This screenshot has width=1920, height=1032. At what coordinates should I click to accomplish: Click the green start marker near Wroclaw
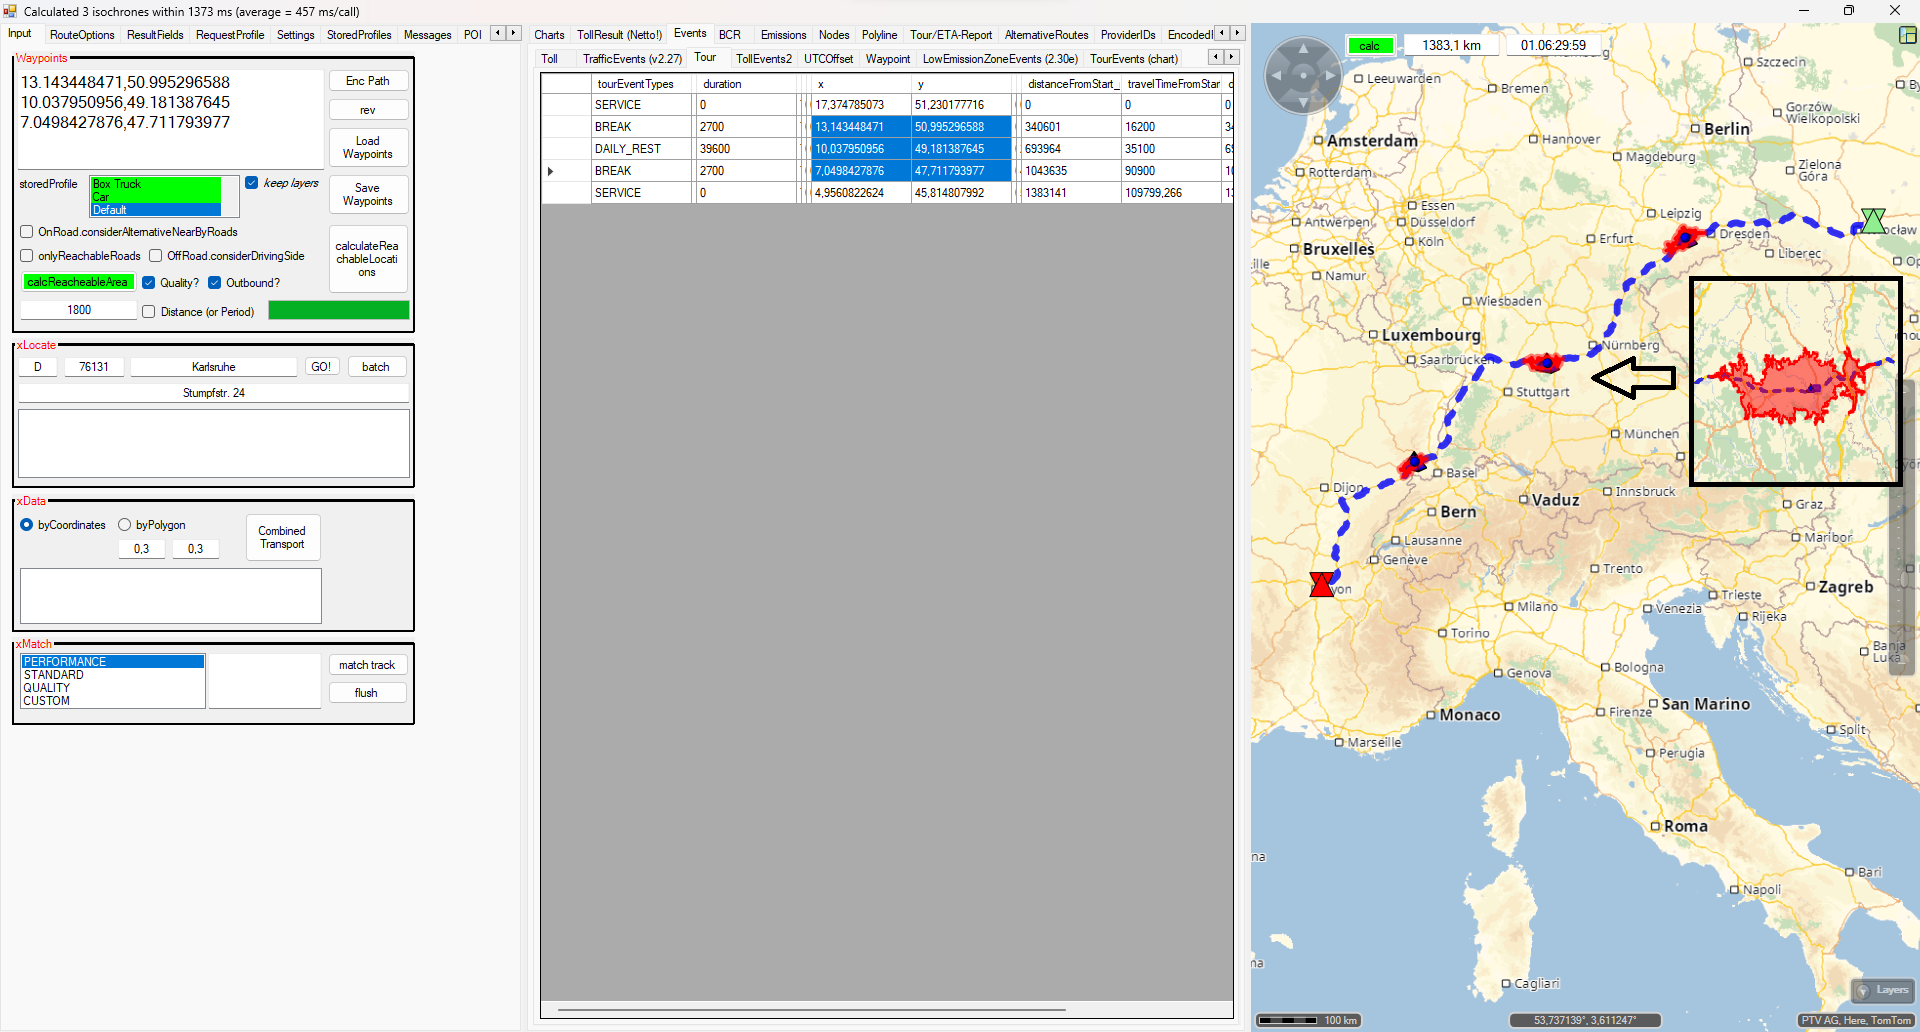click(1872, 221)
